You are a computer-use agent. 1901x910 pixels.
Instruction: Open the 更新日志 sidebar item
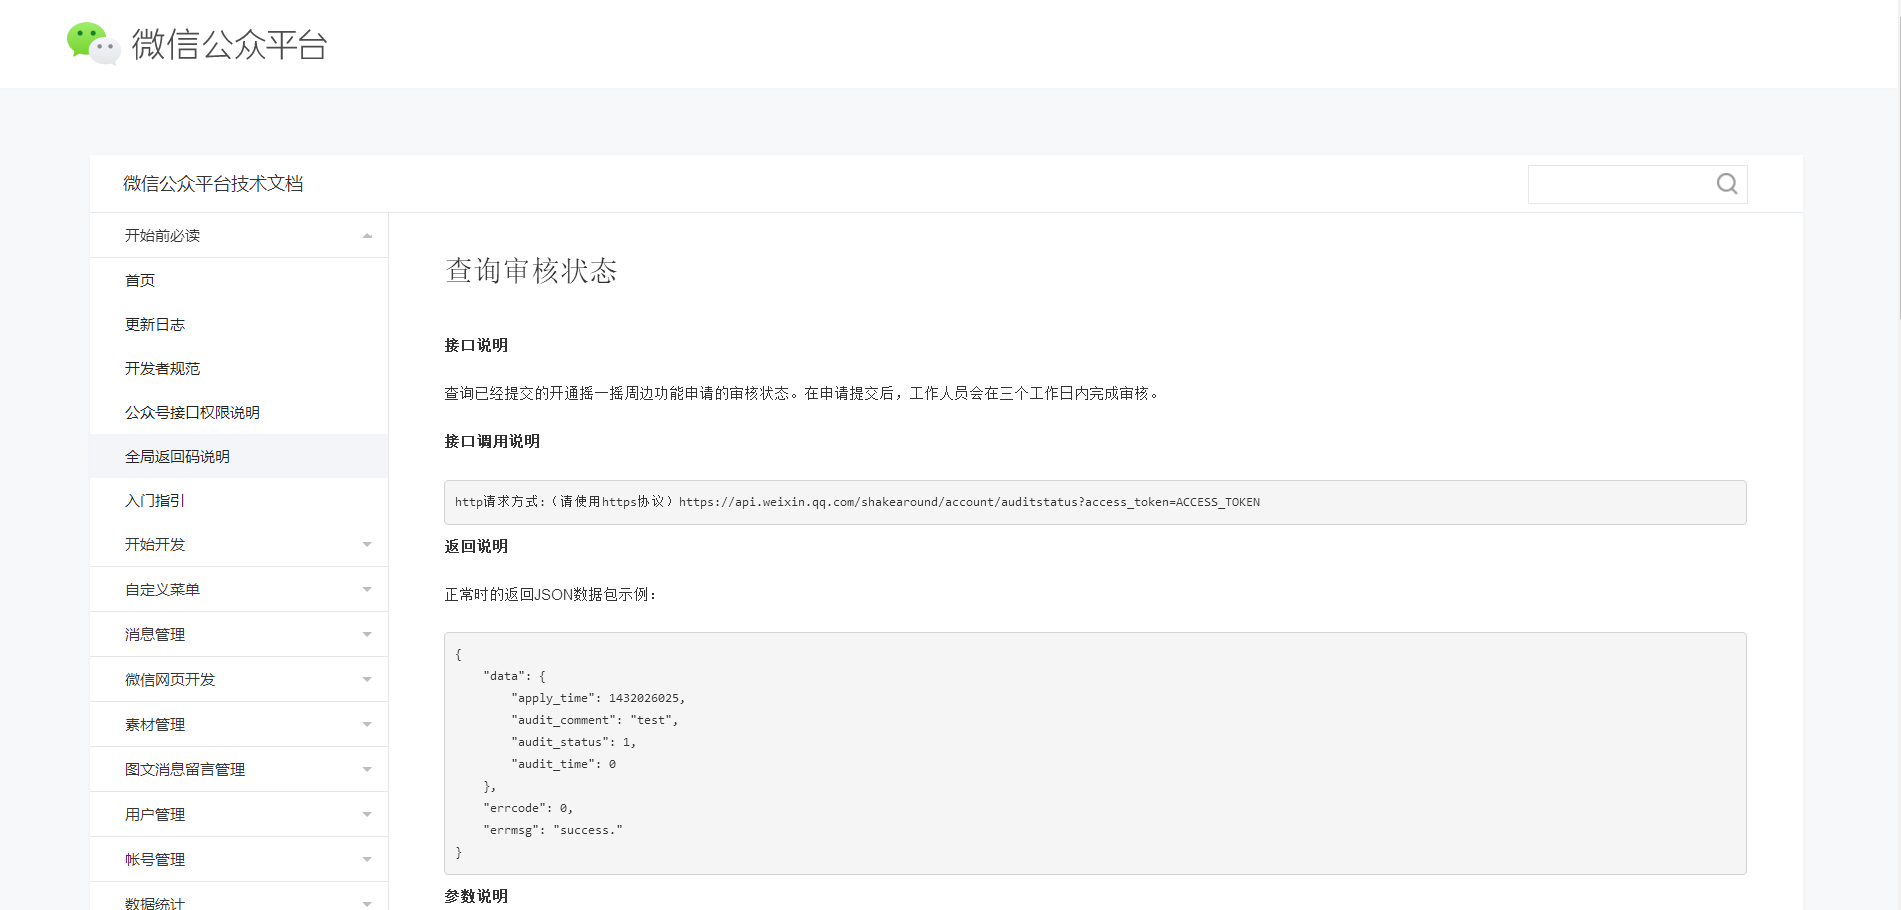(239, 324)
